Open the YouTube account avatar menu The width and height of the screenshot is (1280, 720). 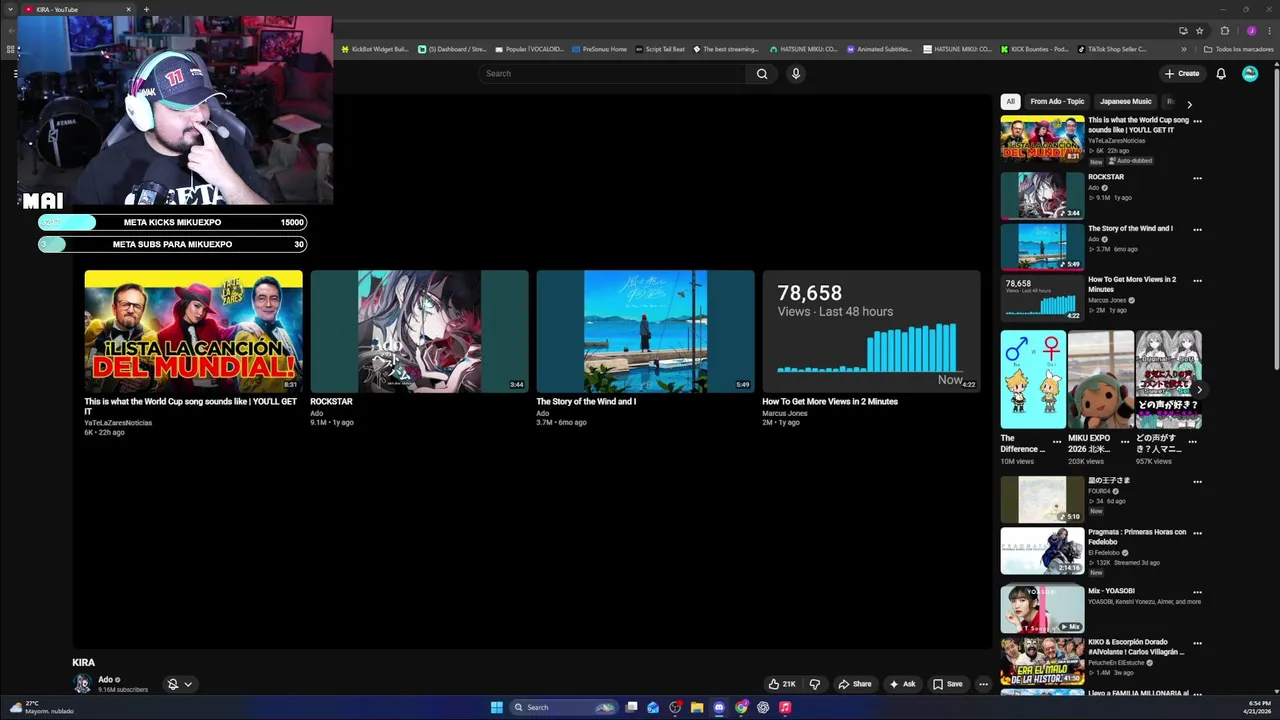pyautogui.click(x=1250, y=73)
